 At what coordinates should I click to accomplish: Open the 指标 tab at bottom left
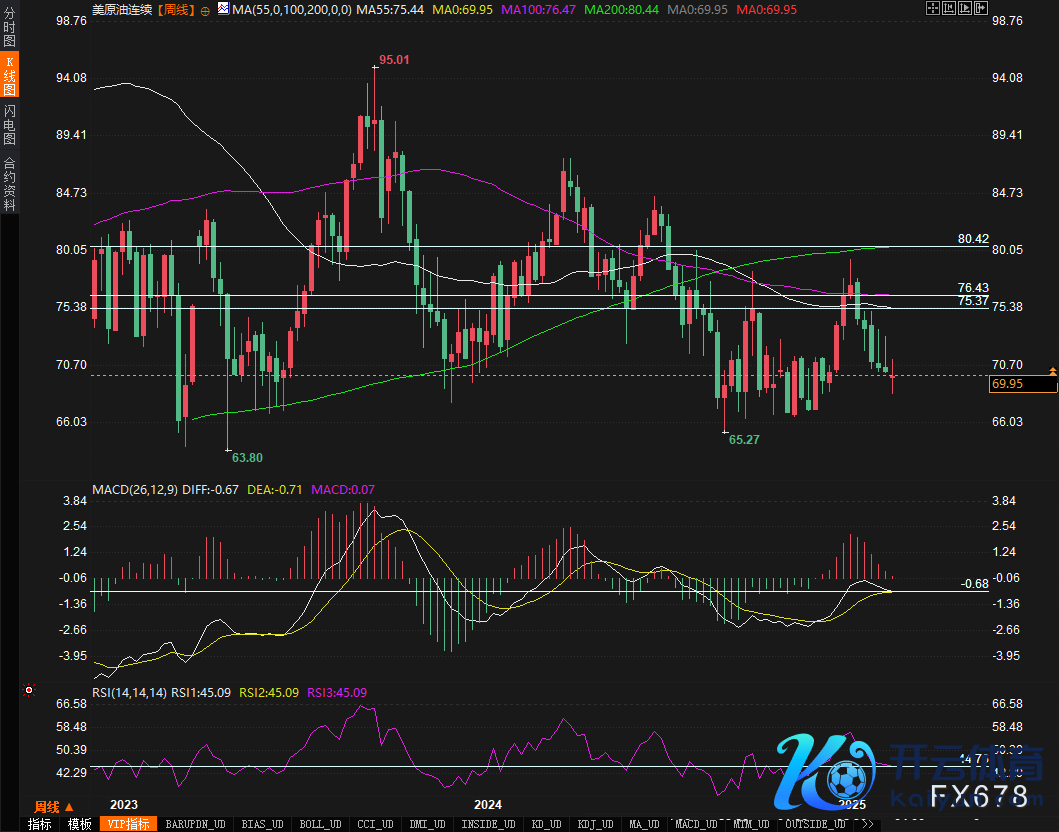(x=40, y=824)
